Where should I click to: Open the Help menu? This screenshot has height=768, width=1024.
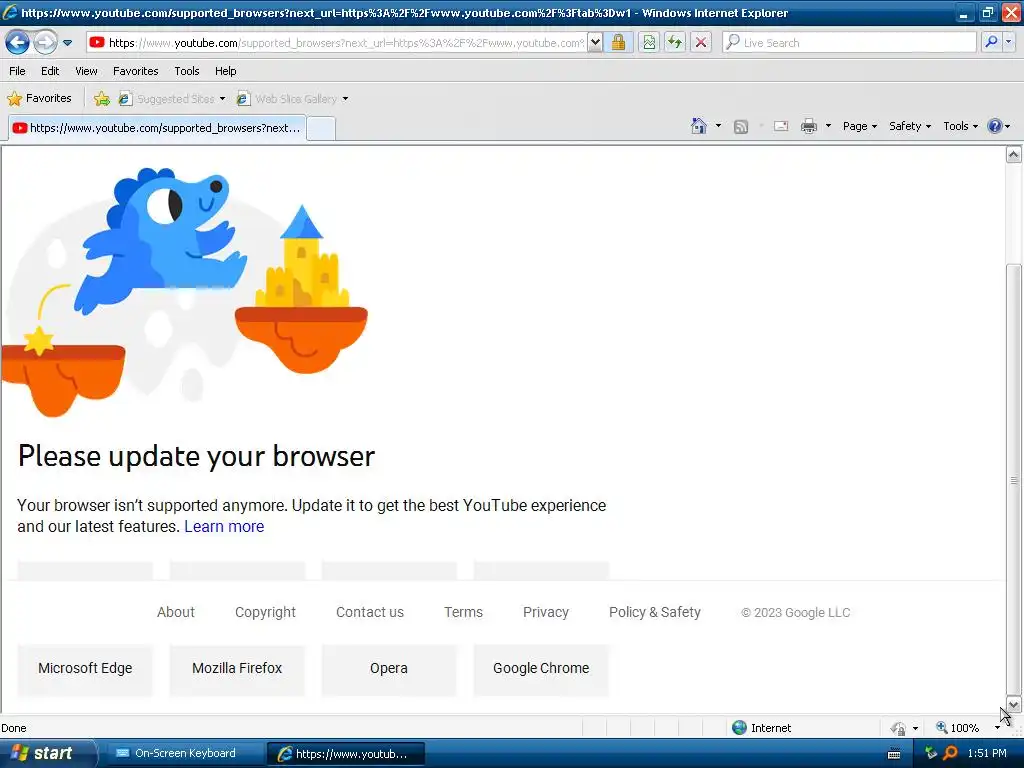point(225,71)
